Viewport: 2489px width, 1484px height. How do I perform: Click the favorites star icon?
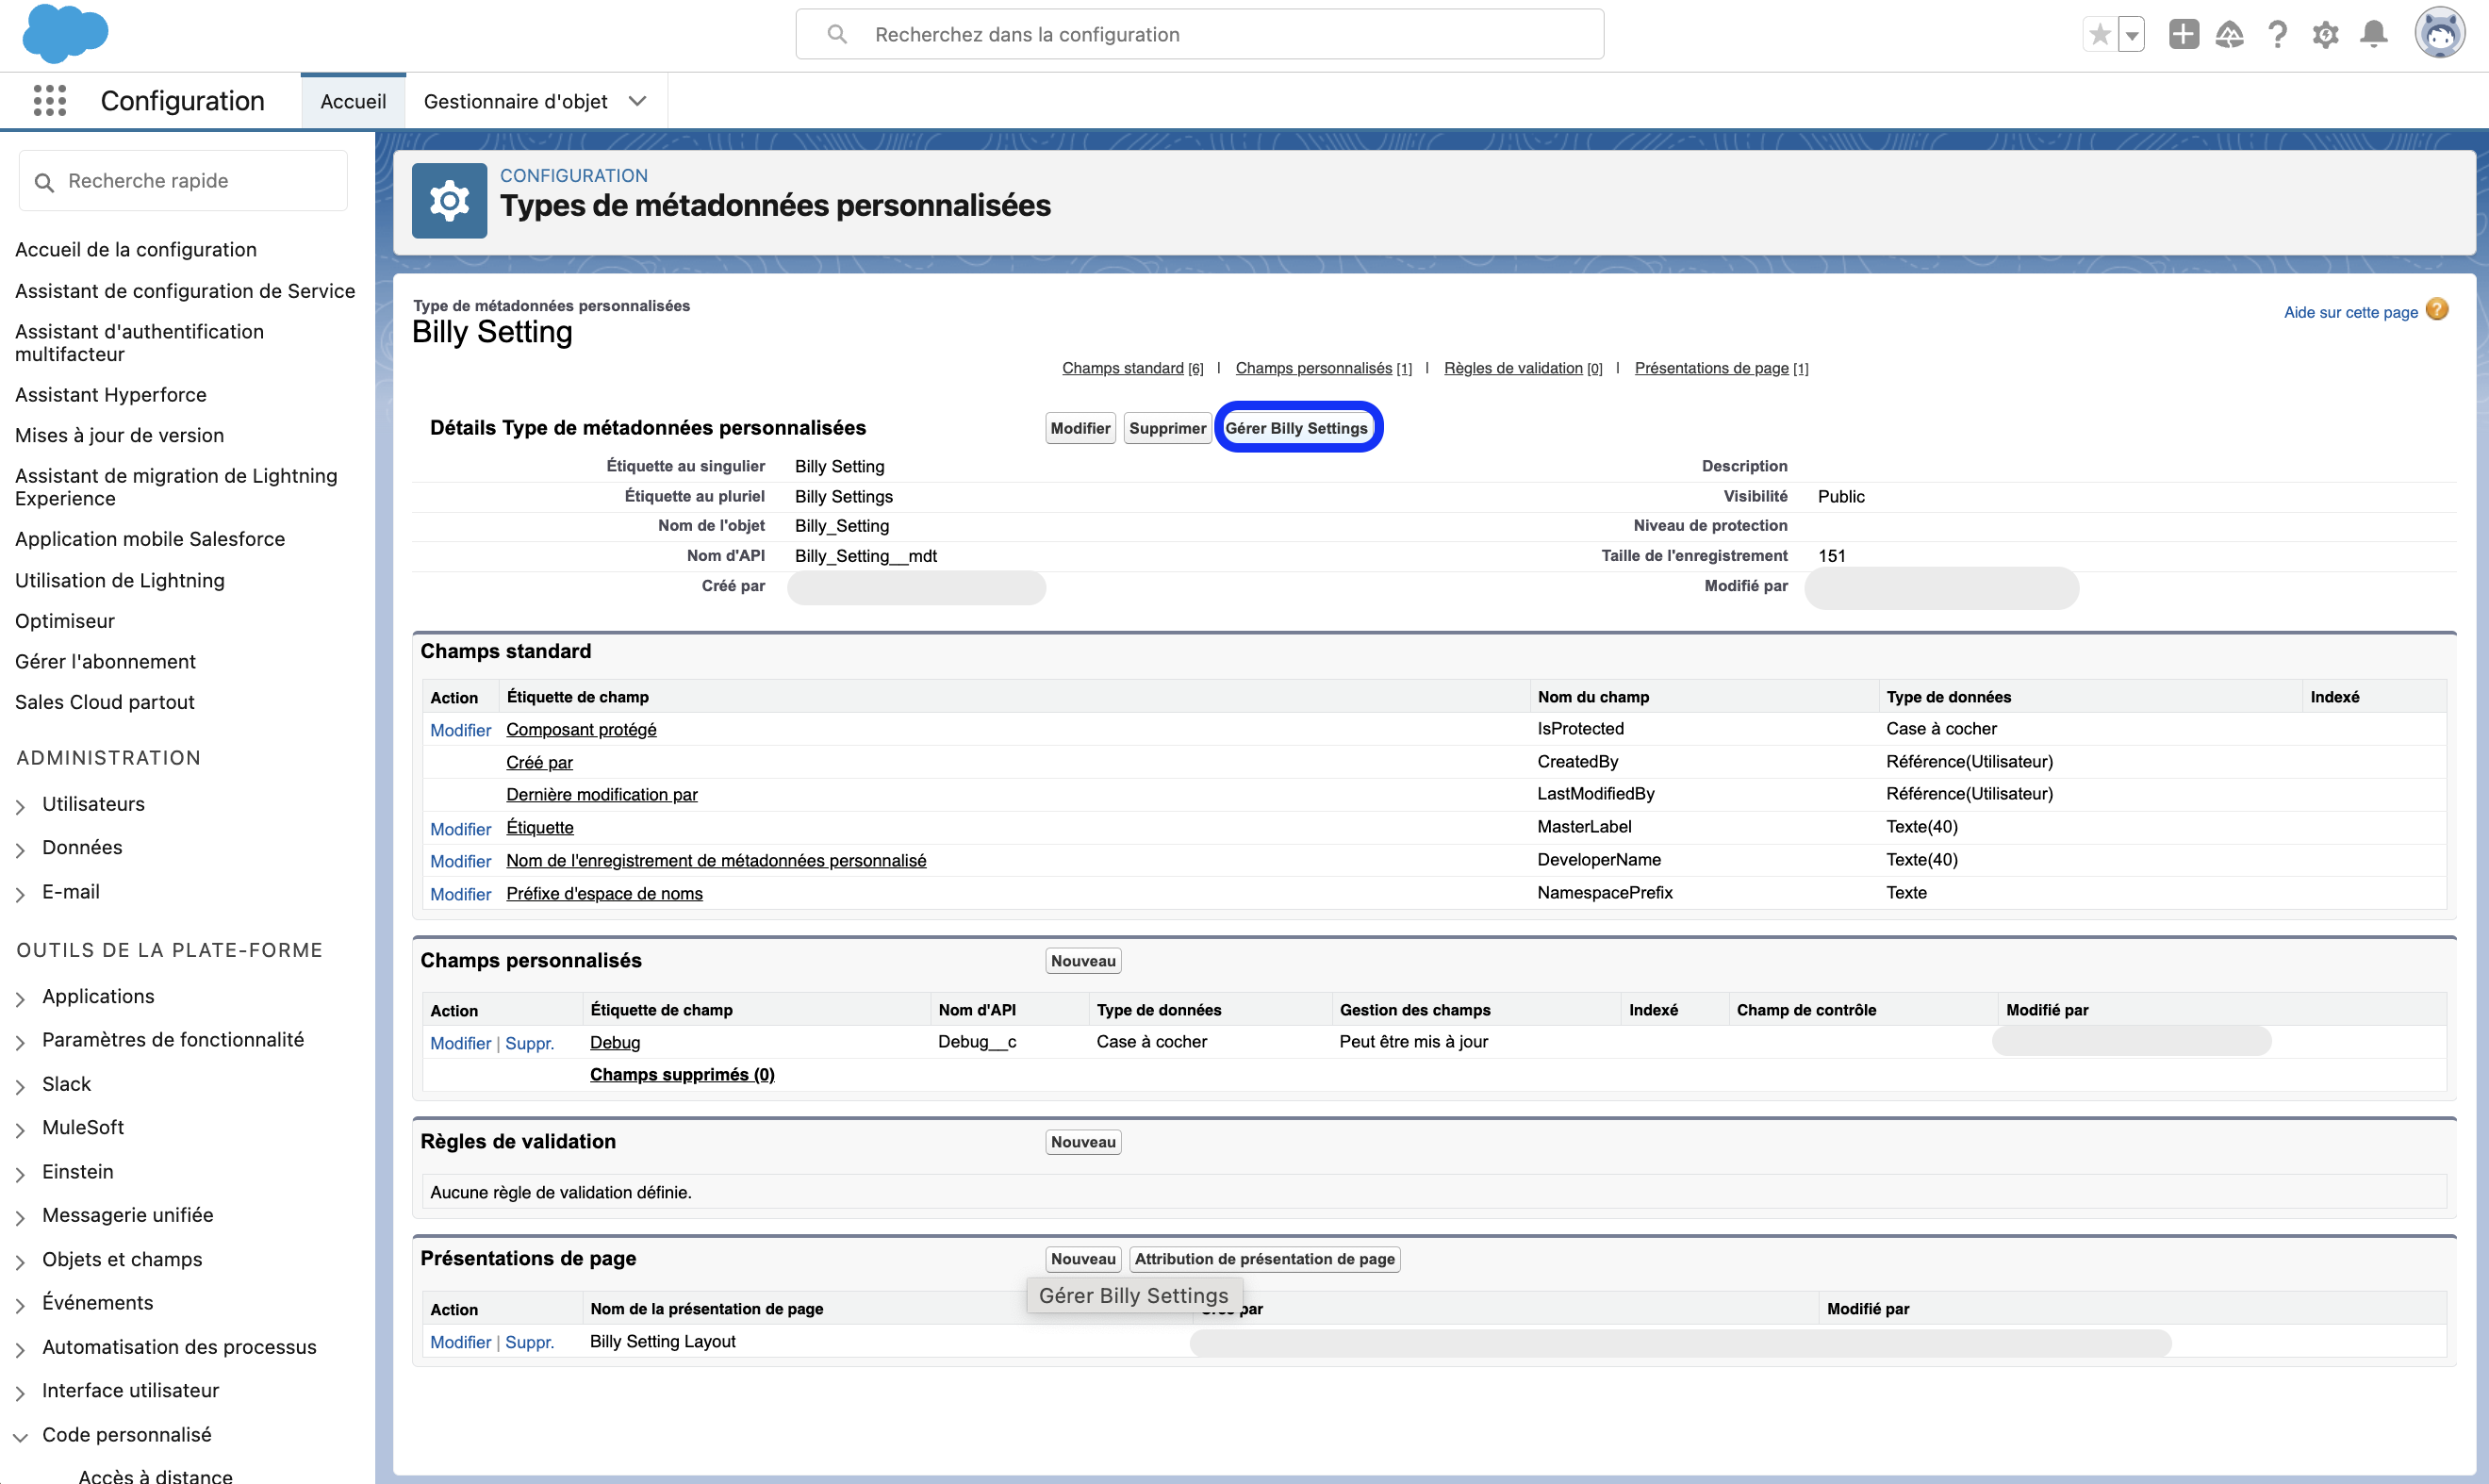click(x=2099, y=35)
